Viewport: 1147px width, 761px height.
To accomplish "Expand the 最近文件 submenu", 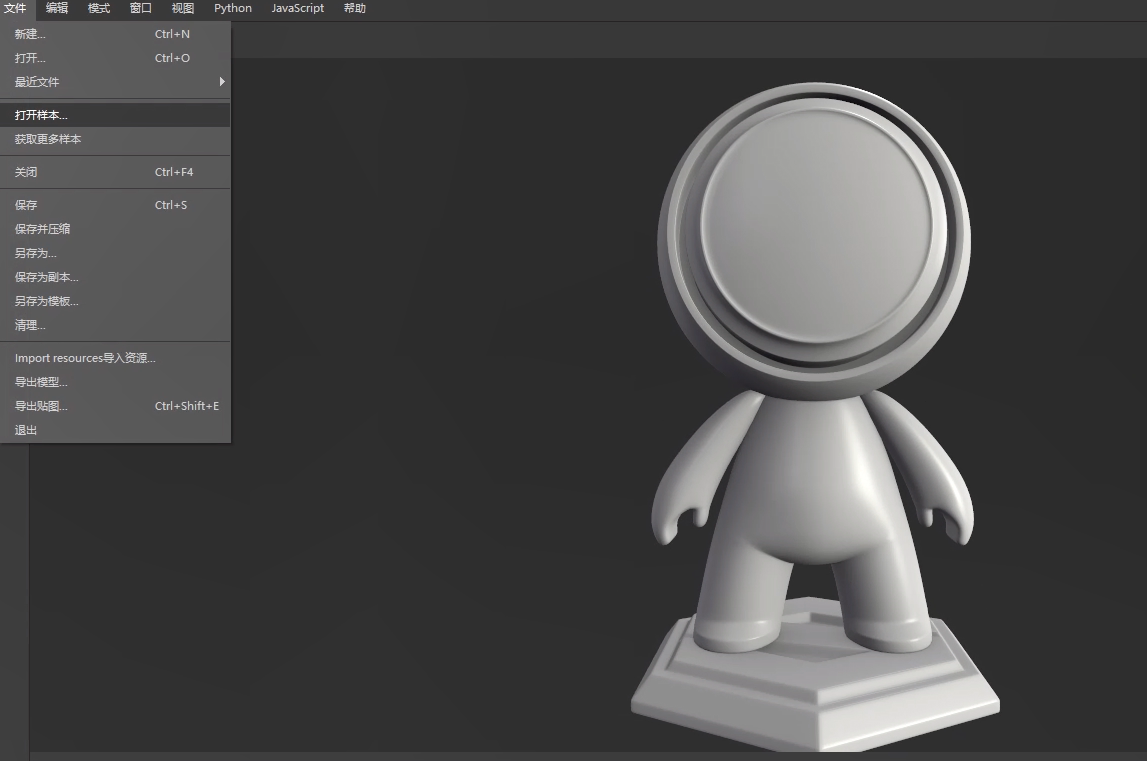I will tap(37, 82).
